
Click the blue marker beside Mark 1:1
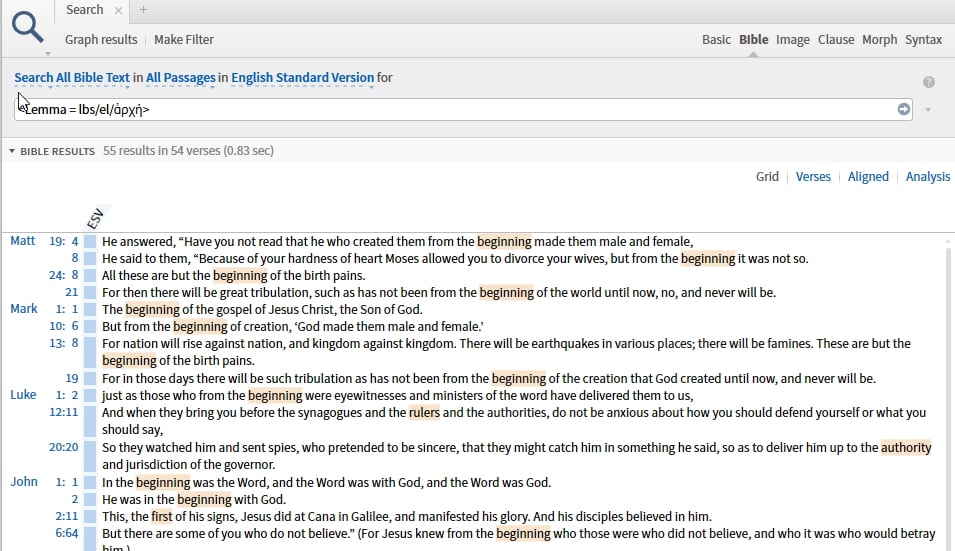(90, 309)
